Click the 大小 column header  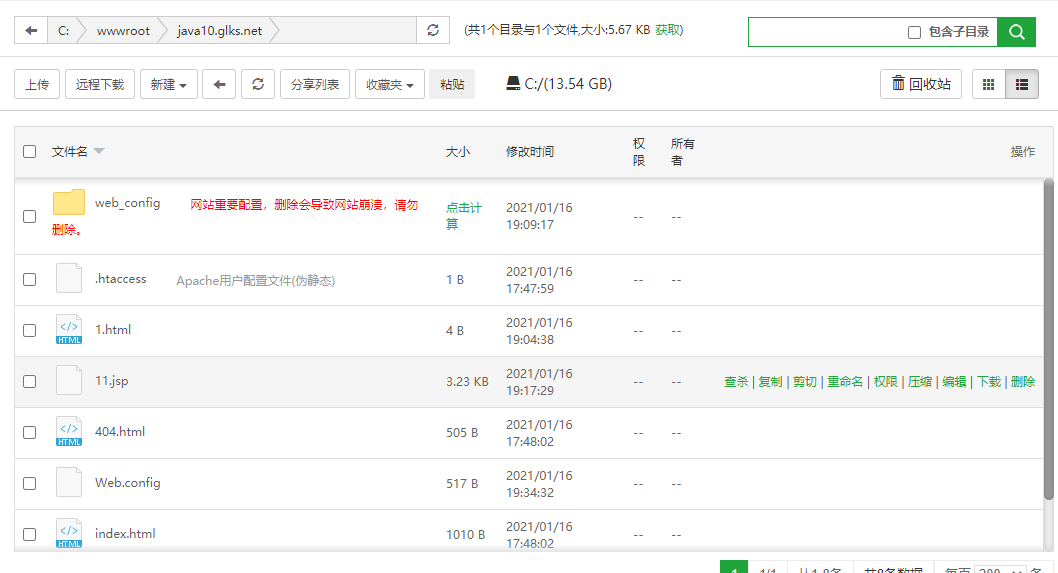pyautogui.click(x=457, y=152)
